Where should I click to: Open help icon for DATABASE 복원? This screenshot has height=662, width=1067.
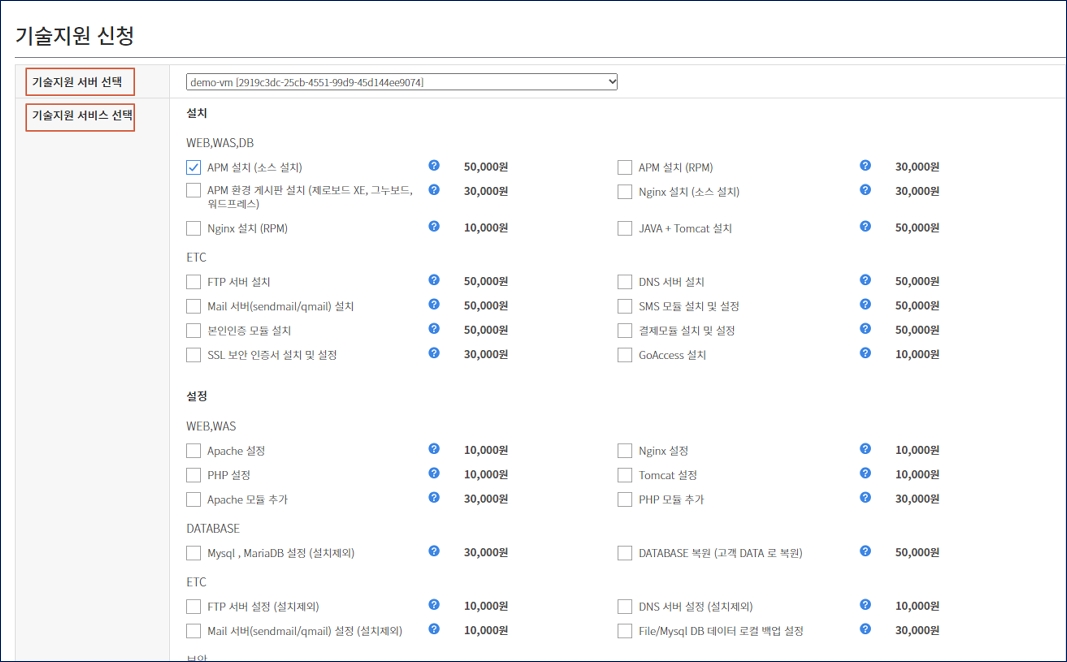click(x=865, y=552)
